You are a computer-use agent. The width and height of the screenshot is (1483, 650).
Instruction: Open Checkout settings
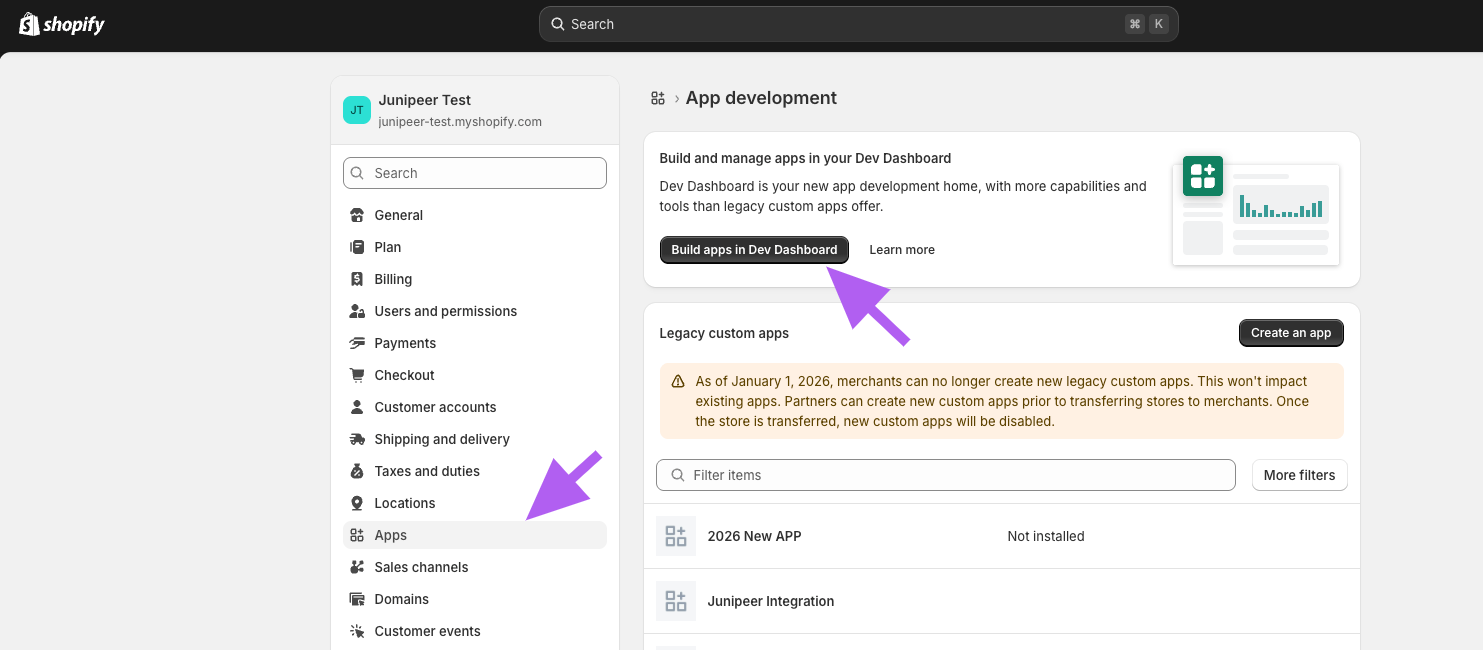tap(475, 375)
